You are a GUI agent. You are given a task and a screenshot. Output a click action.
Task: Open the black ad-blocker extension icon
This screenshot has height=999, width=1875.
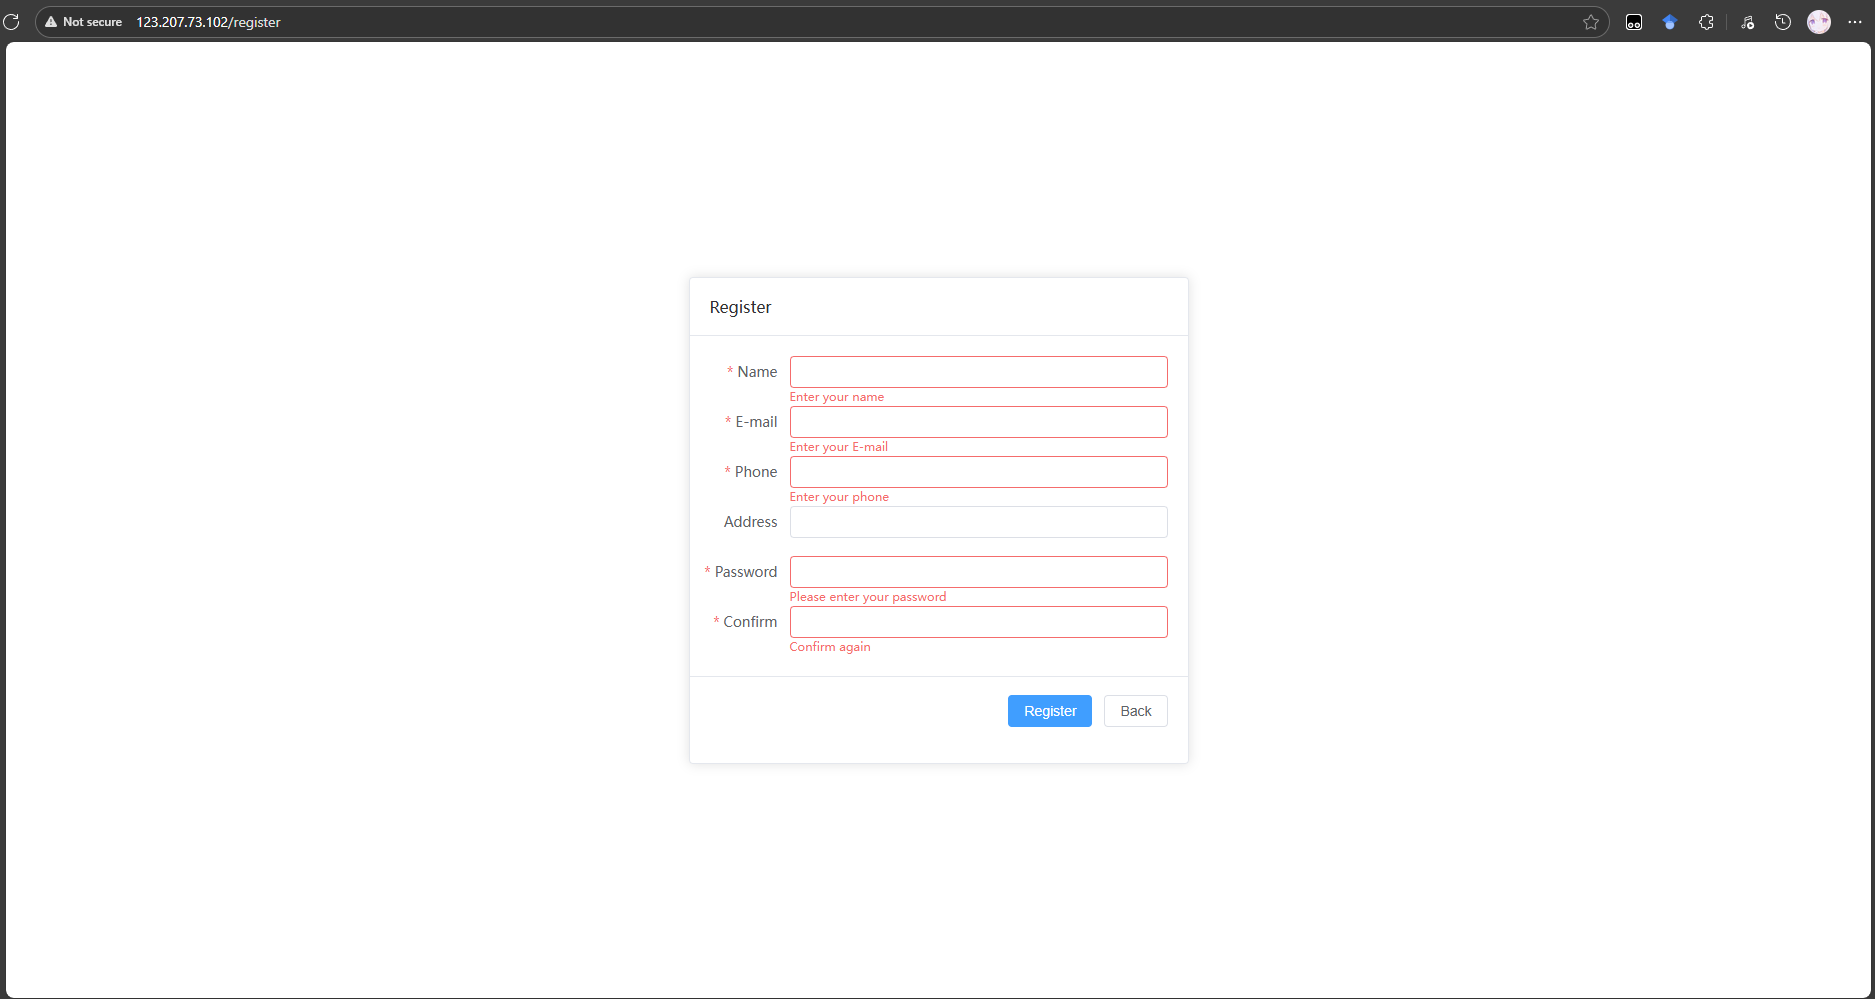(1634, 21)
